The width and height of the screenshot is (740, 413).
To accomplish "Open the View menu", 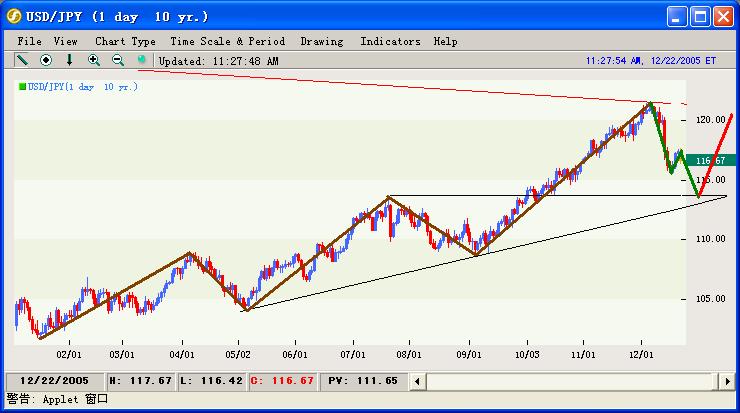I will point(65,42).
